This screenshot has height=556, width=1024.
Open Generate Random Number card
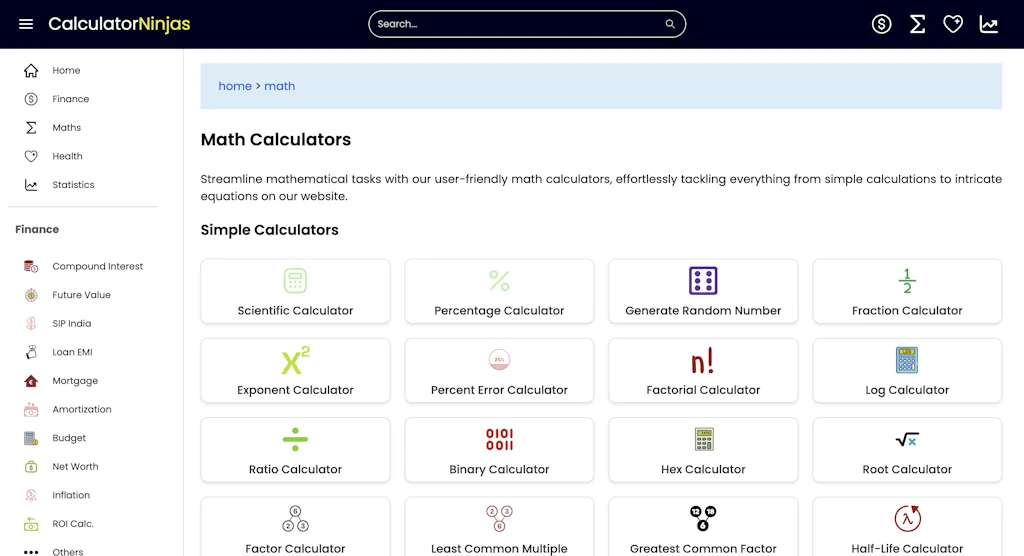click(x=703, y=291)
